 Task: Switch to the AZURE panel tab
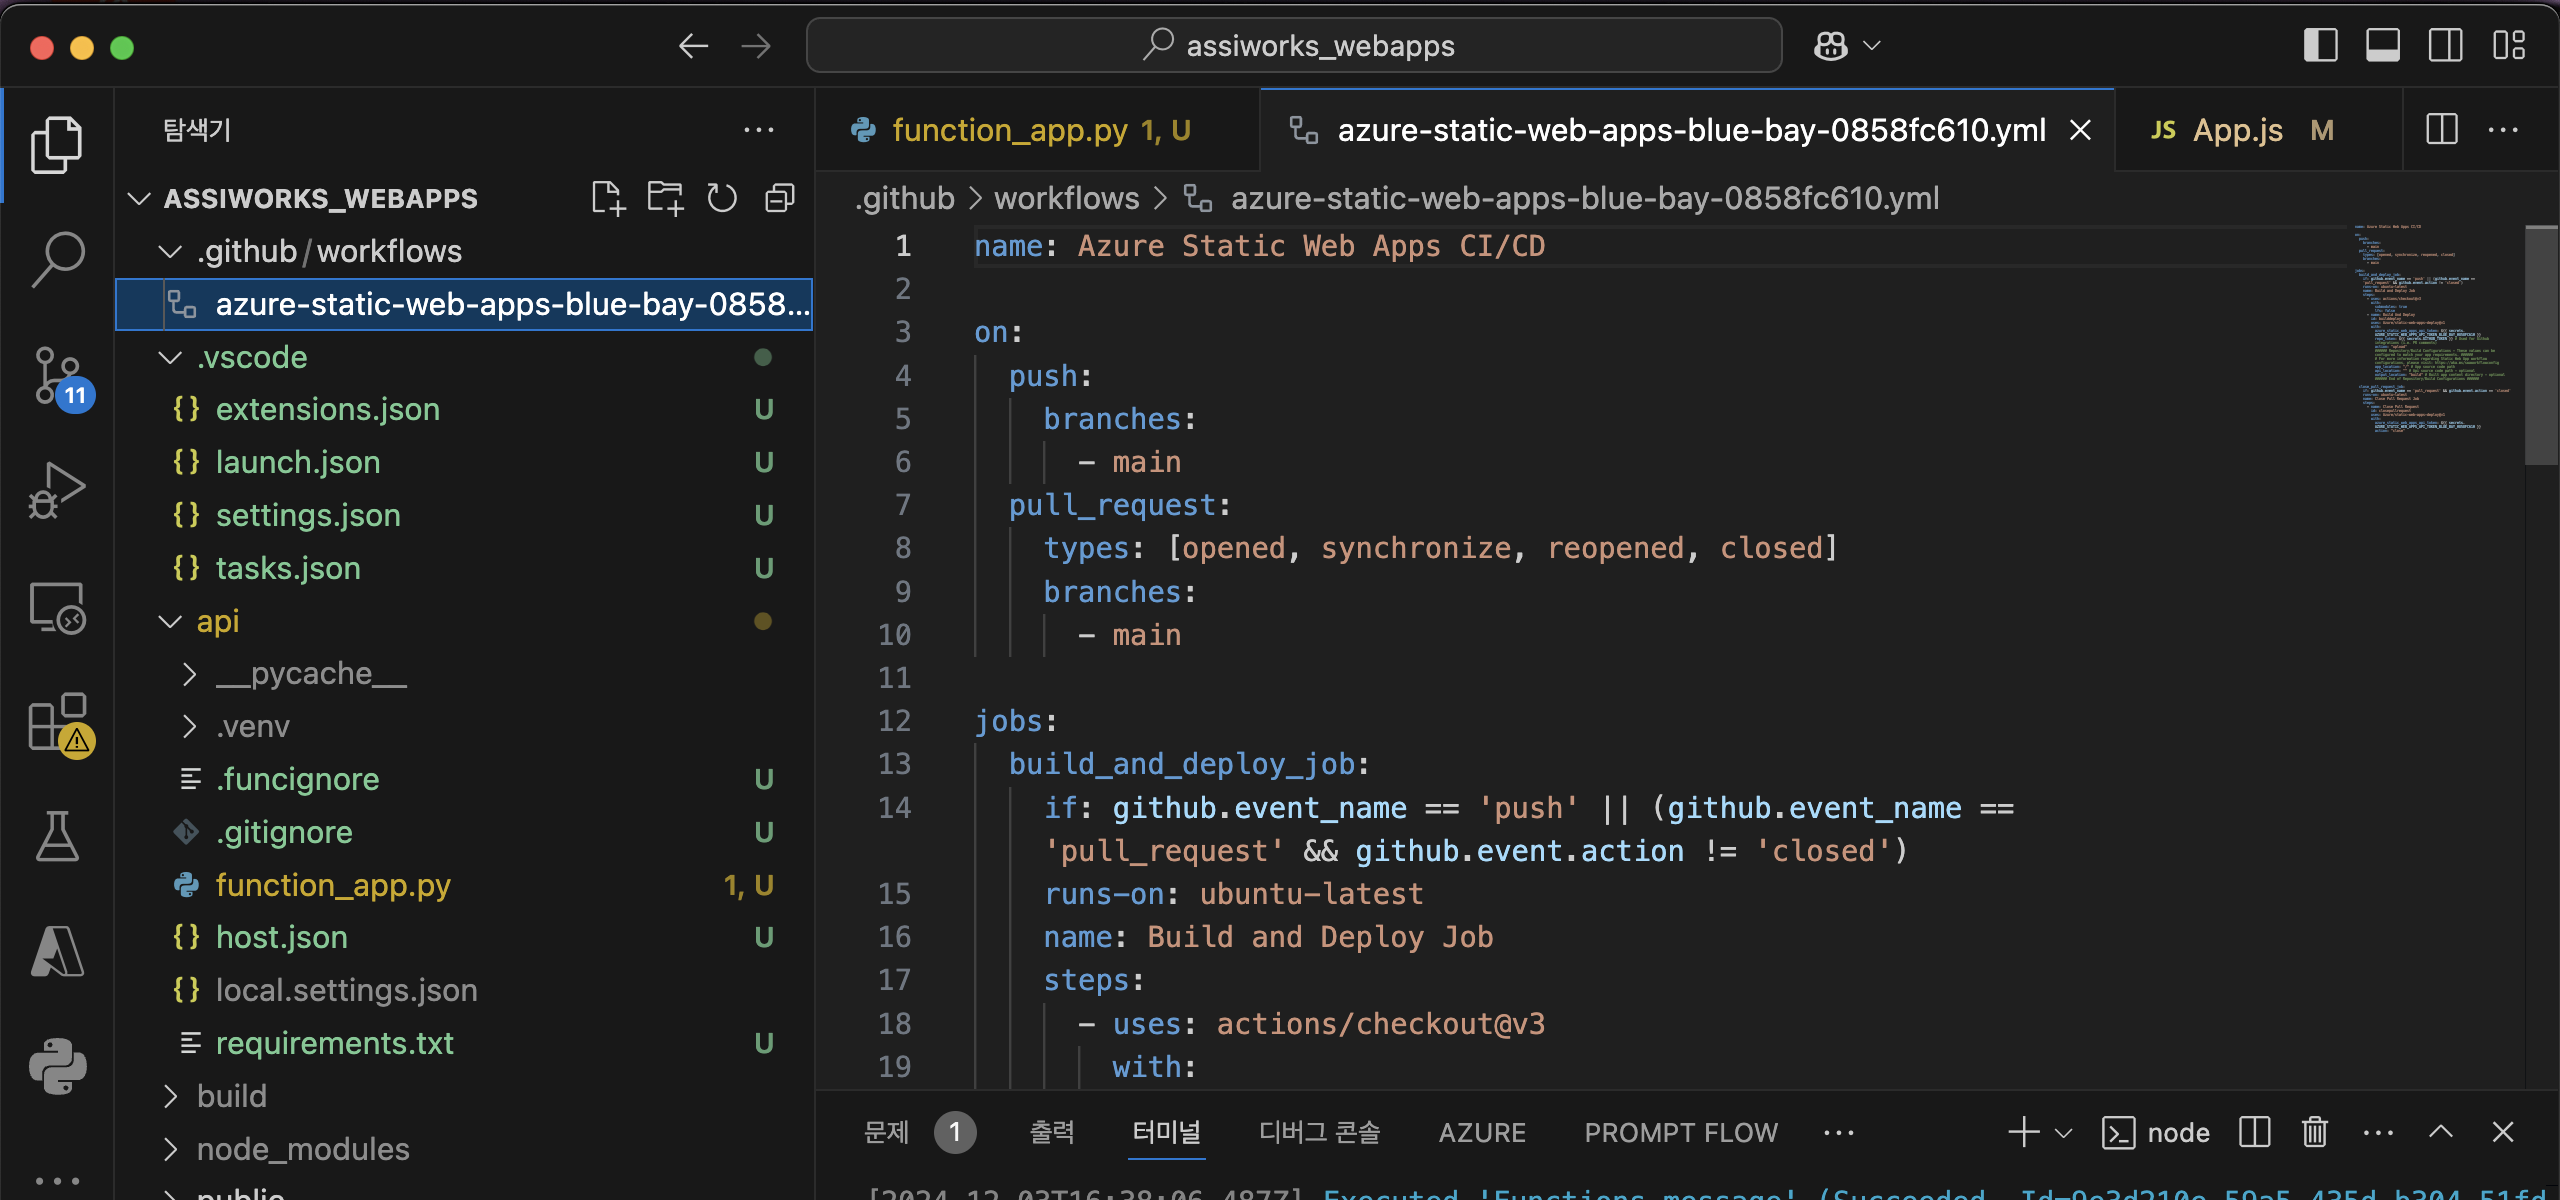1481,1132
